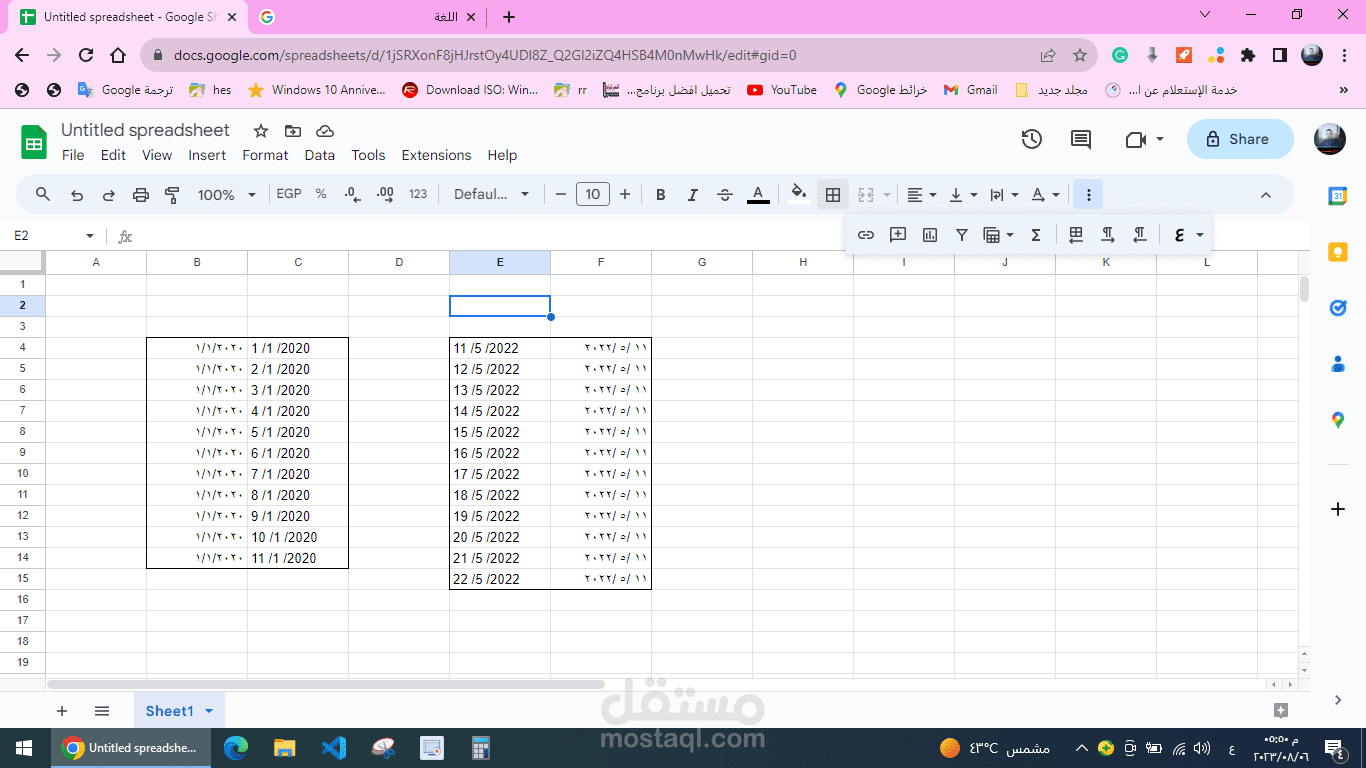
Task: Toggle sheet direction icon
Action: click(x=1076, y=235)
